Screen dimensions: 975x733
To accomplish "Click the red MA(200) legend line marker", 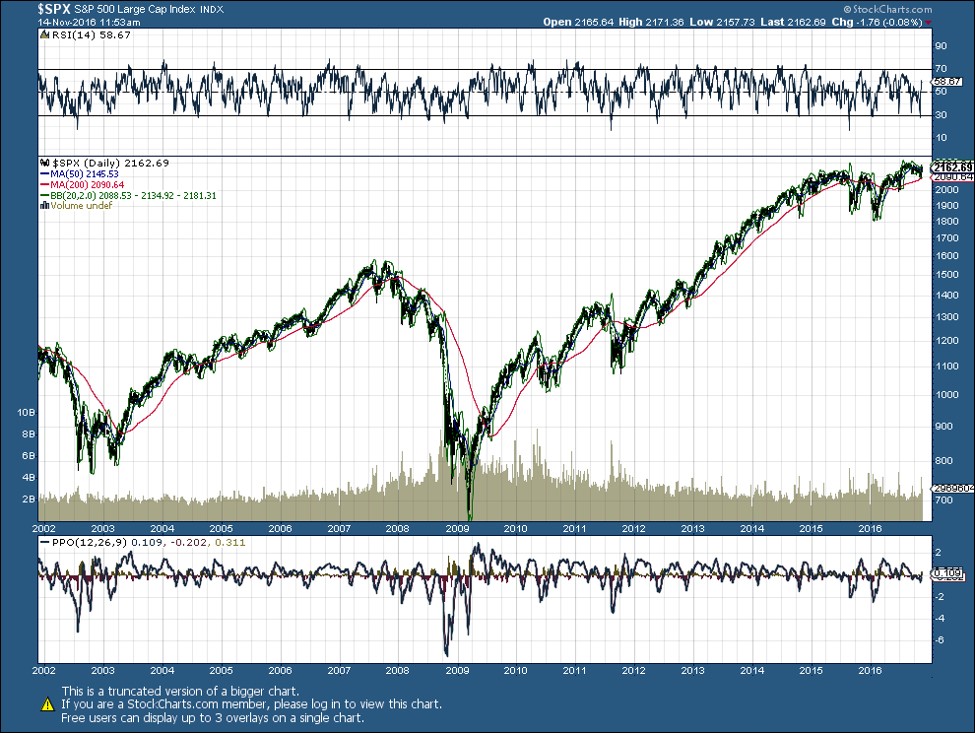I will point(44,185).
